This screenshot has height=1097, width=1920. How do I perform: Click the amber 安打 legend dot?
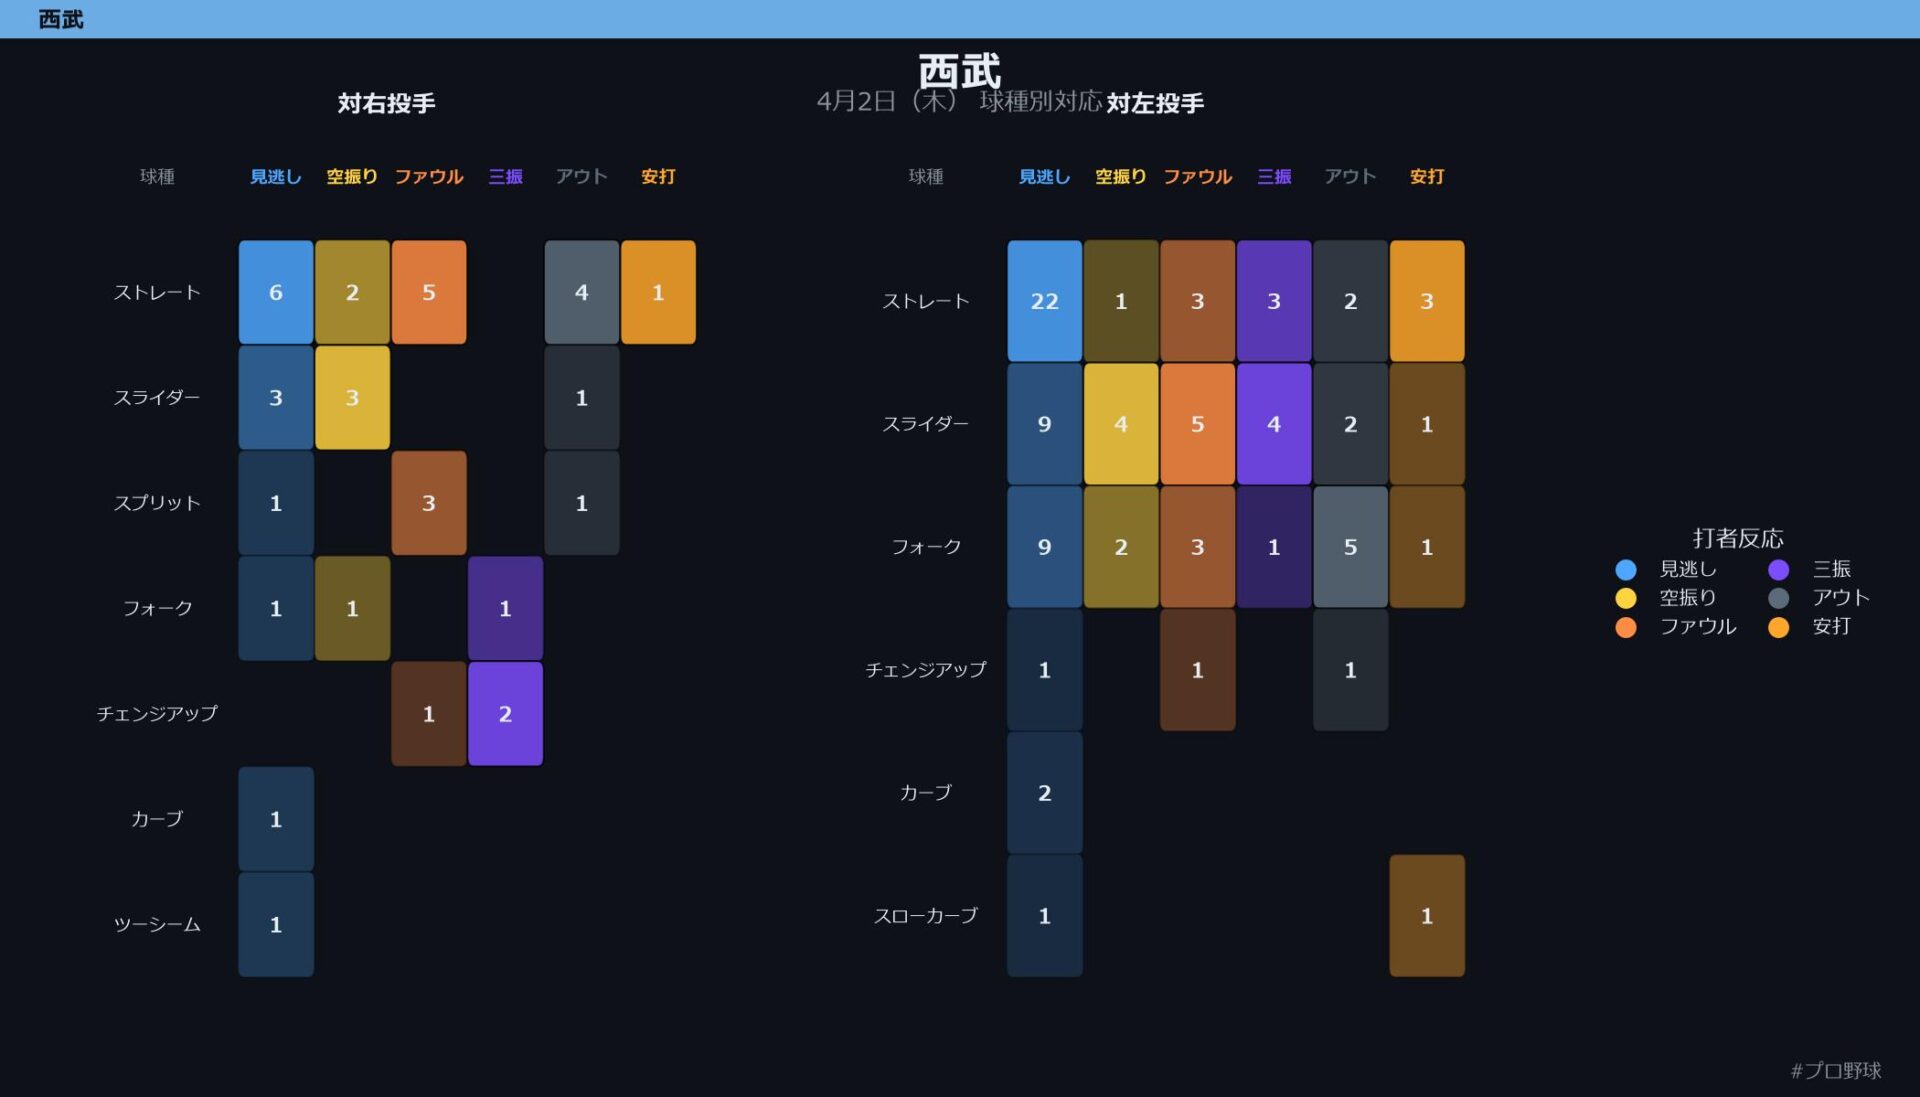click(x=1779, y=627)
